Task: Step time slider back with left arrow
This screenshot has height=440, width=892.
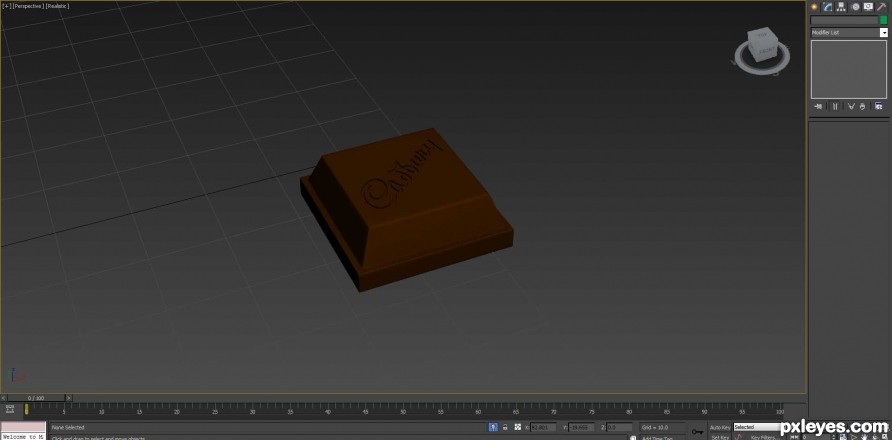Action: (x=3, y=398)
